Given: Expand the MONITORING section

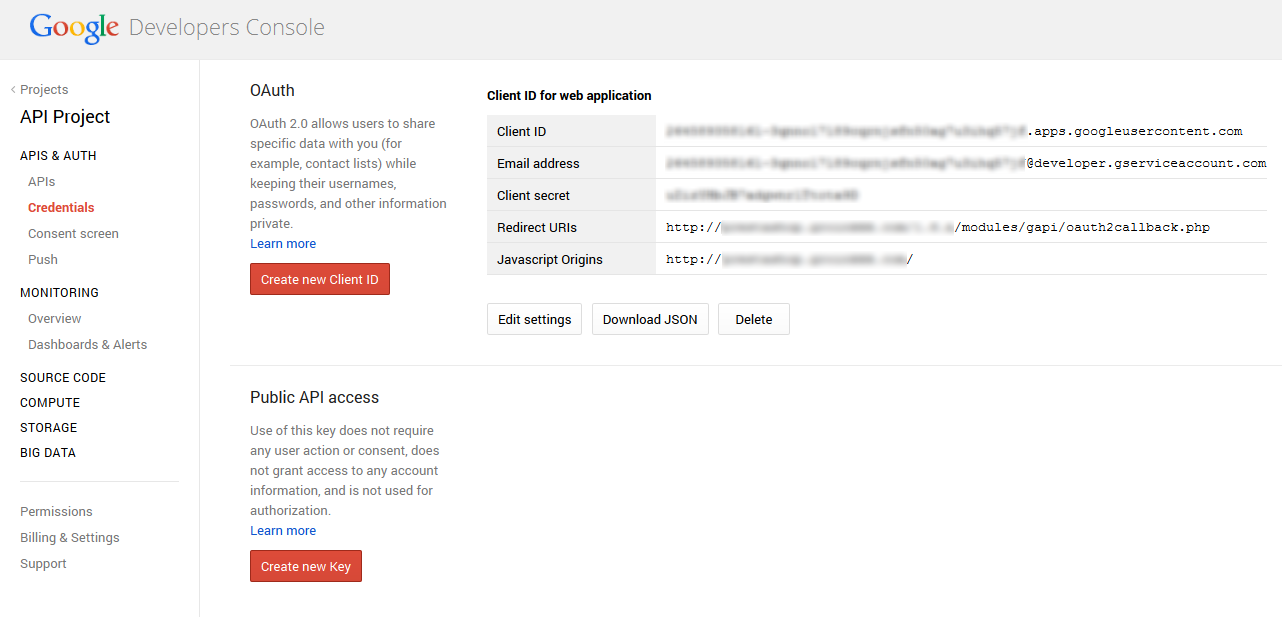Looking at the screenshot, I should [59, 293].
